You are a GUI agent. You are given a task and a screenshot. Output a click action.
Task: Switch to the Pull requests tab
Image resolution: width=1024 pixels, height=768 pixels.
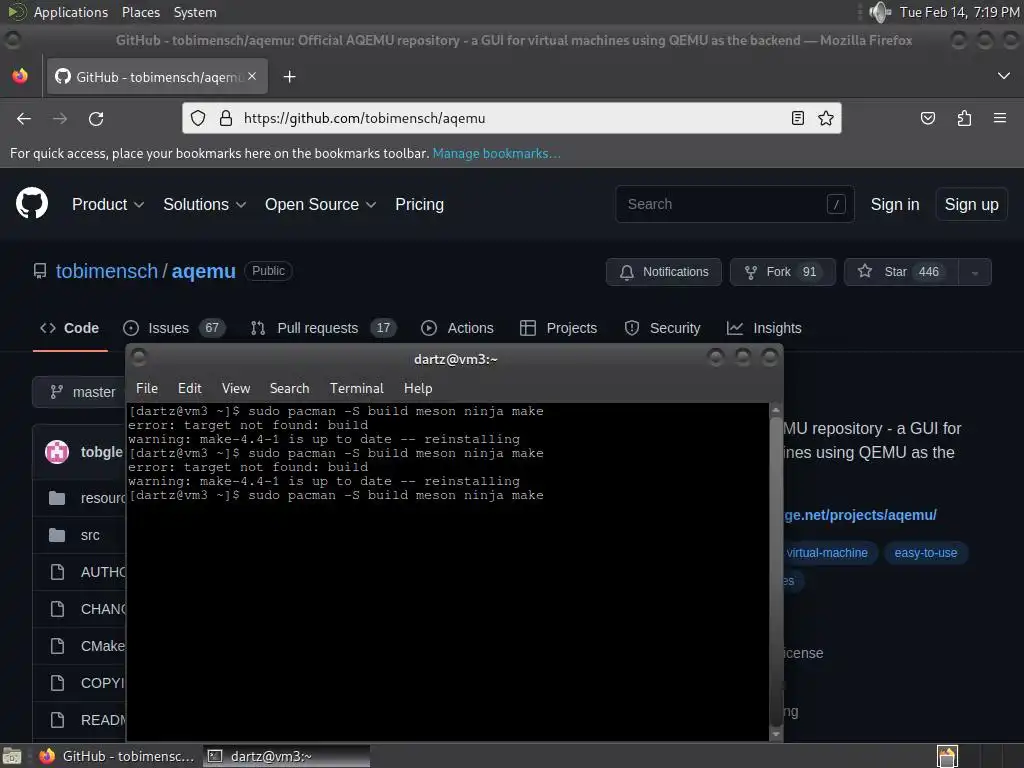pyautogui.click(x=323, y=328)
